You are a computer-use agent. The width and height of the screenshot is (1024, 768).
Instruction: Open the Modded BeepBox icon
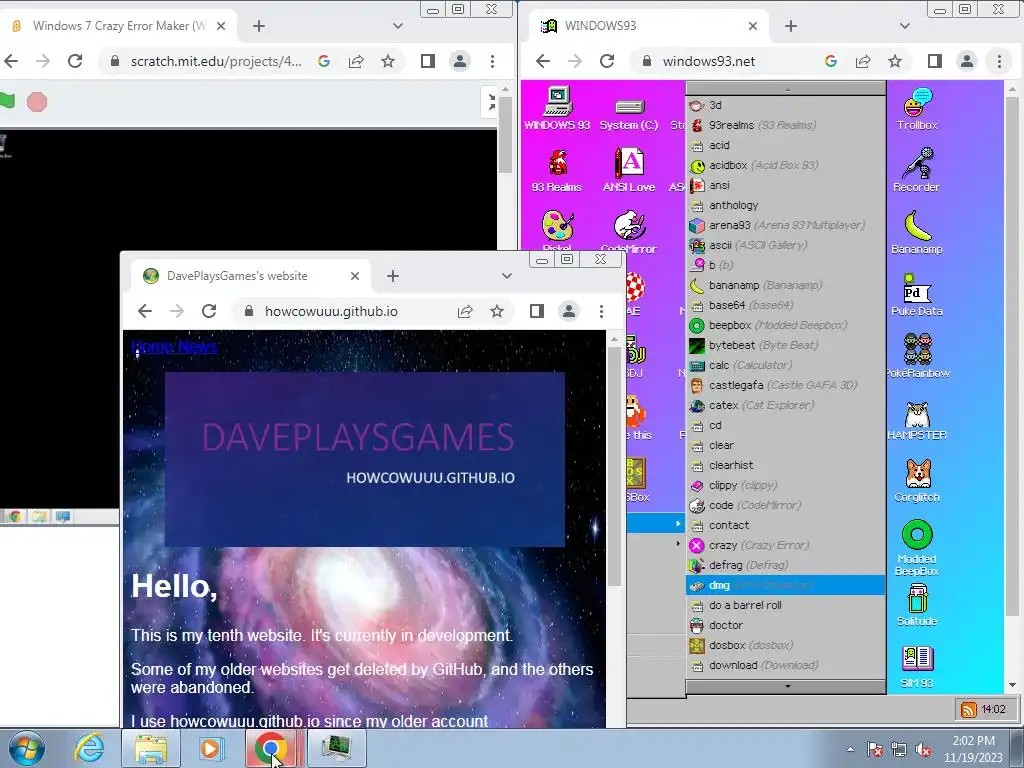917,547
